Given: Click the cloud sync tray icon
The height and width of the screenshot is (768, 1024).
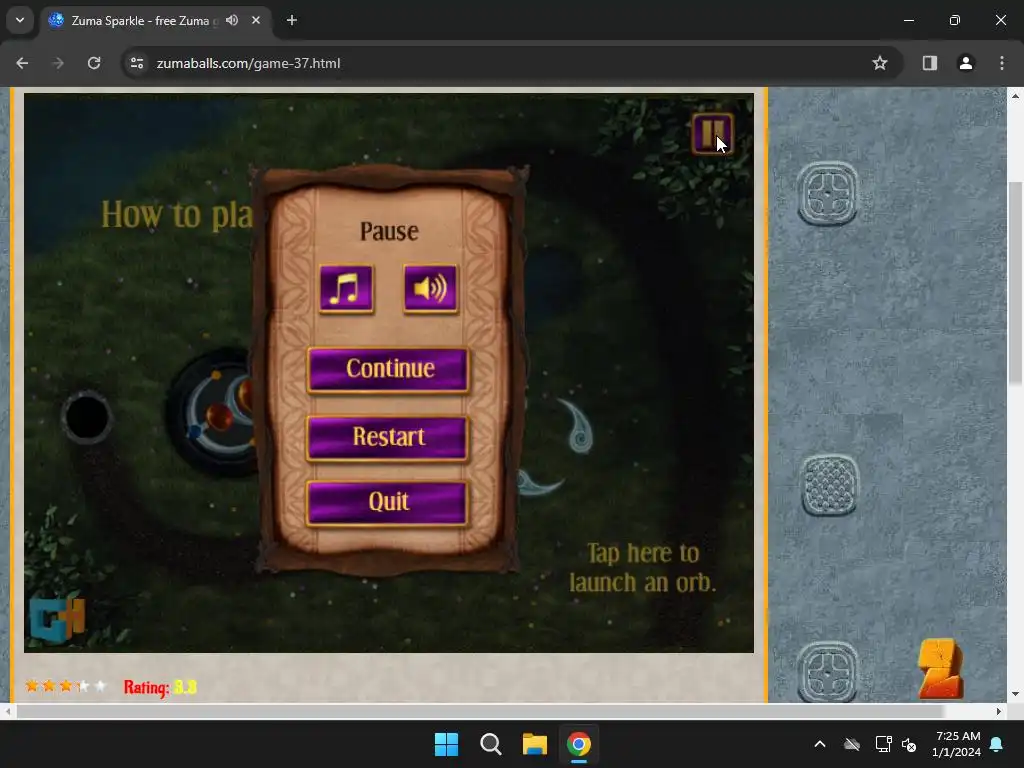Looking at the screenshot, I should pyautogui.click(x=852, y=744).
